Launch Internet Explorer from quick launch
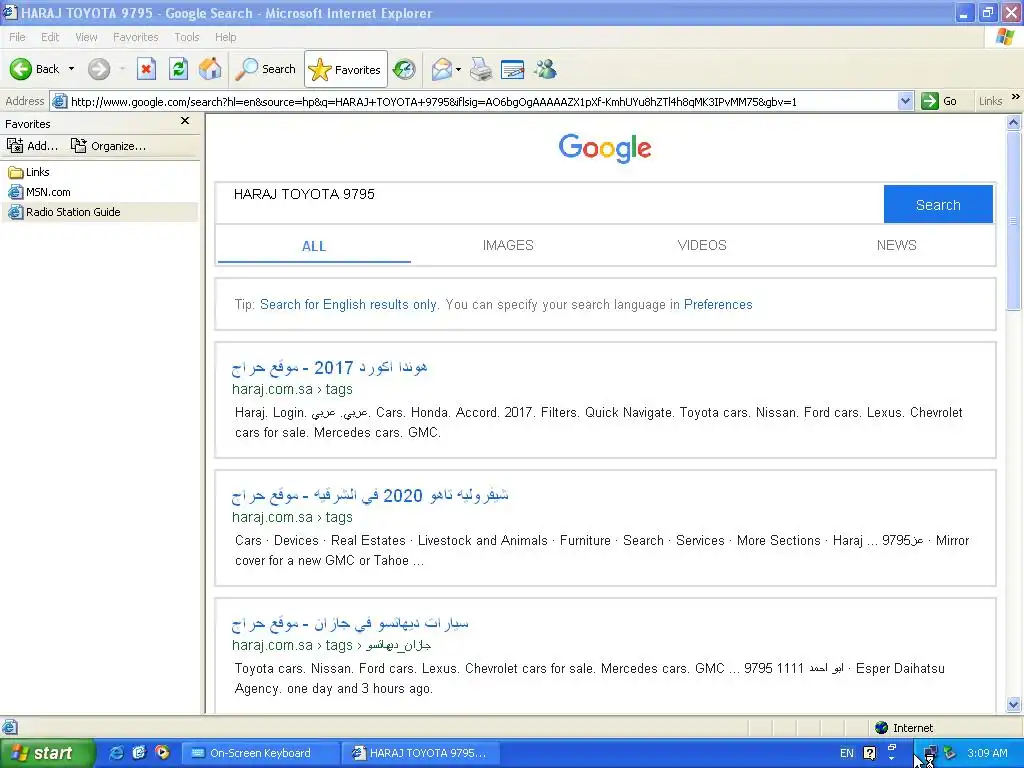 (116, 753)
